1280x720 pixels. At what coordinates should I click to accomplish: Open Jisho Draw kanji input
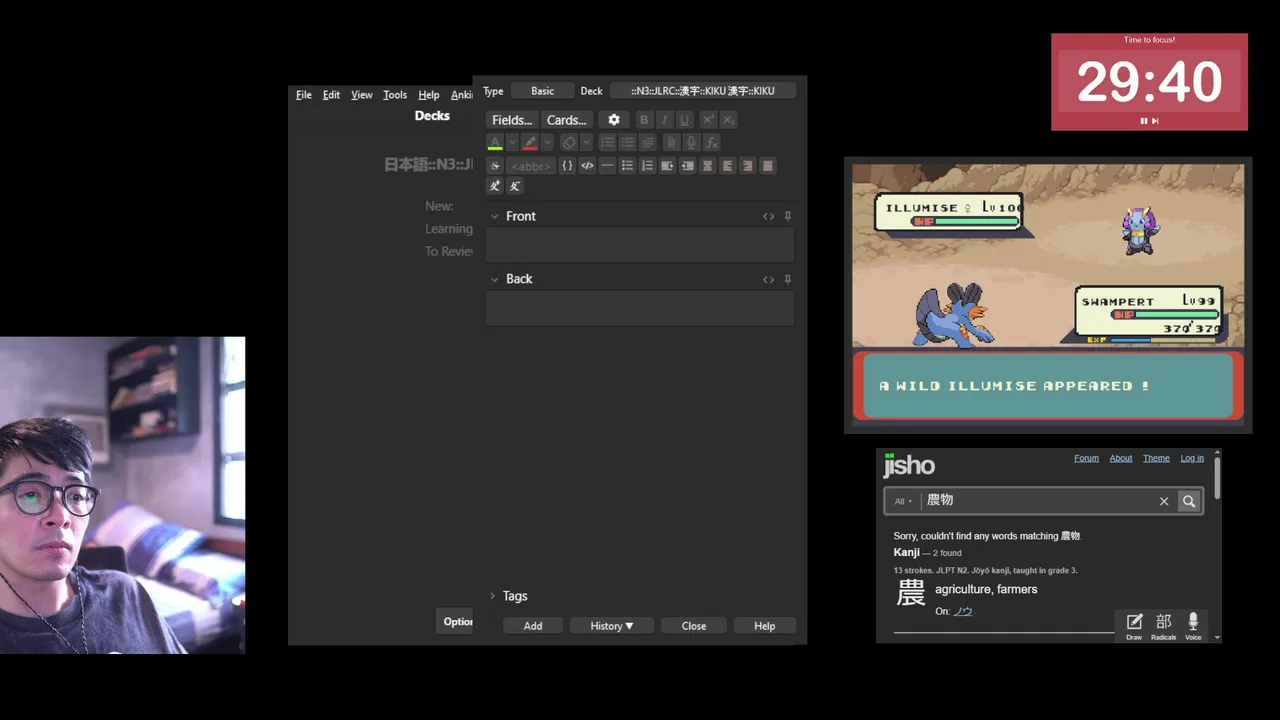(x=1134, y=626)
